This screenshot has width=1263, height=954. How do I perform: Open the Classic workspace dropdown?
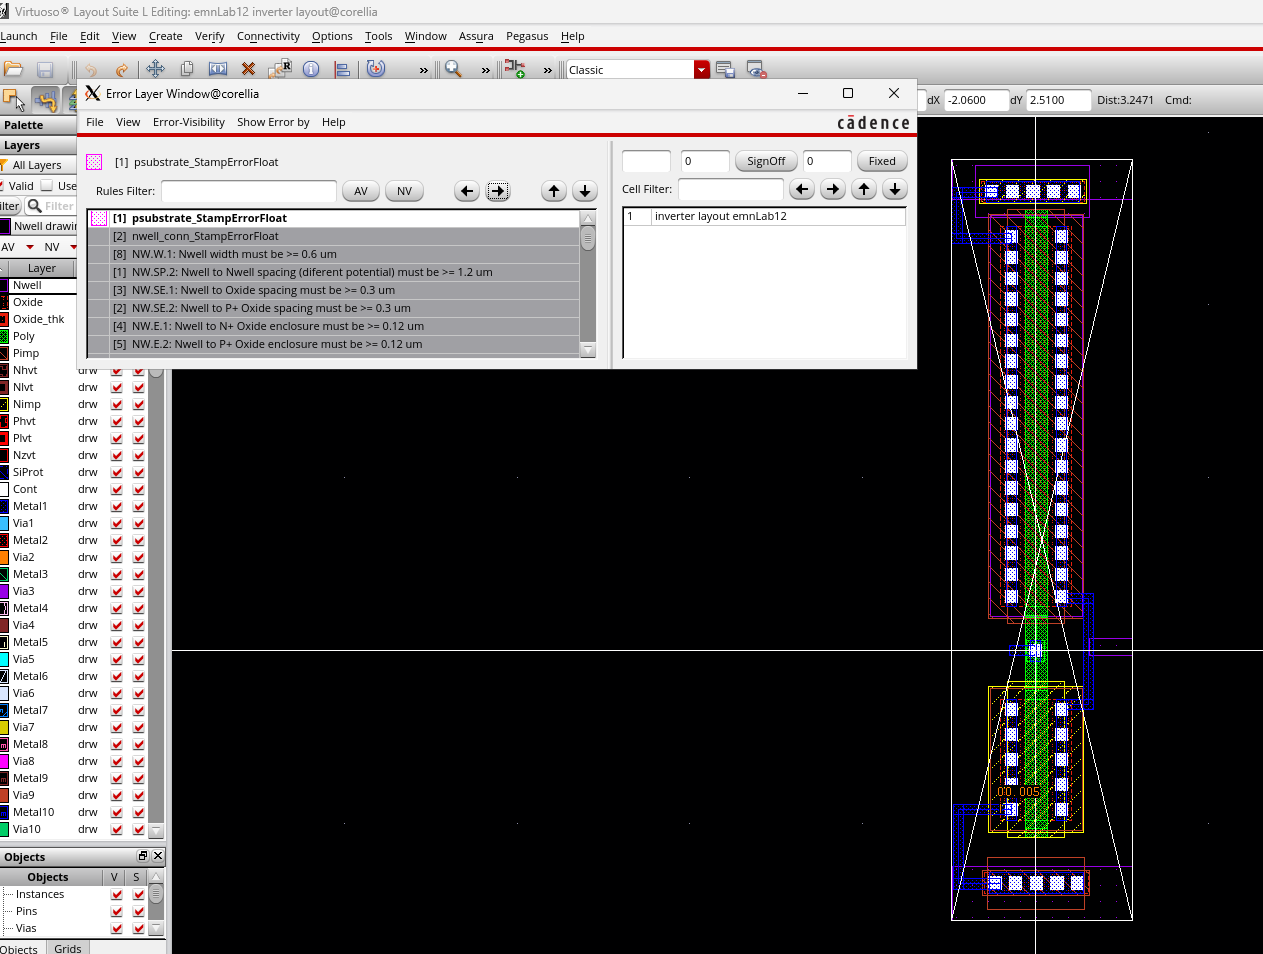[702, 69]
